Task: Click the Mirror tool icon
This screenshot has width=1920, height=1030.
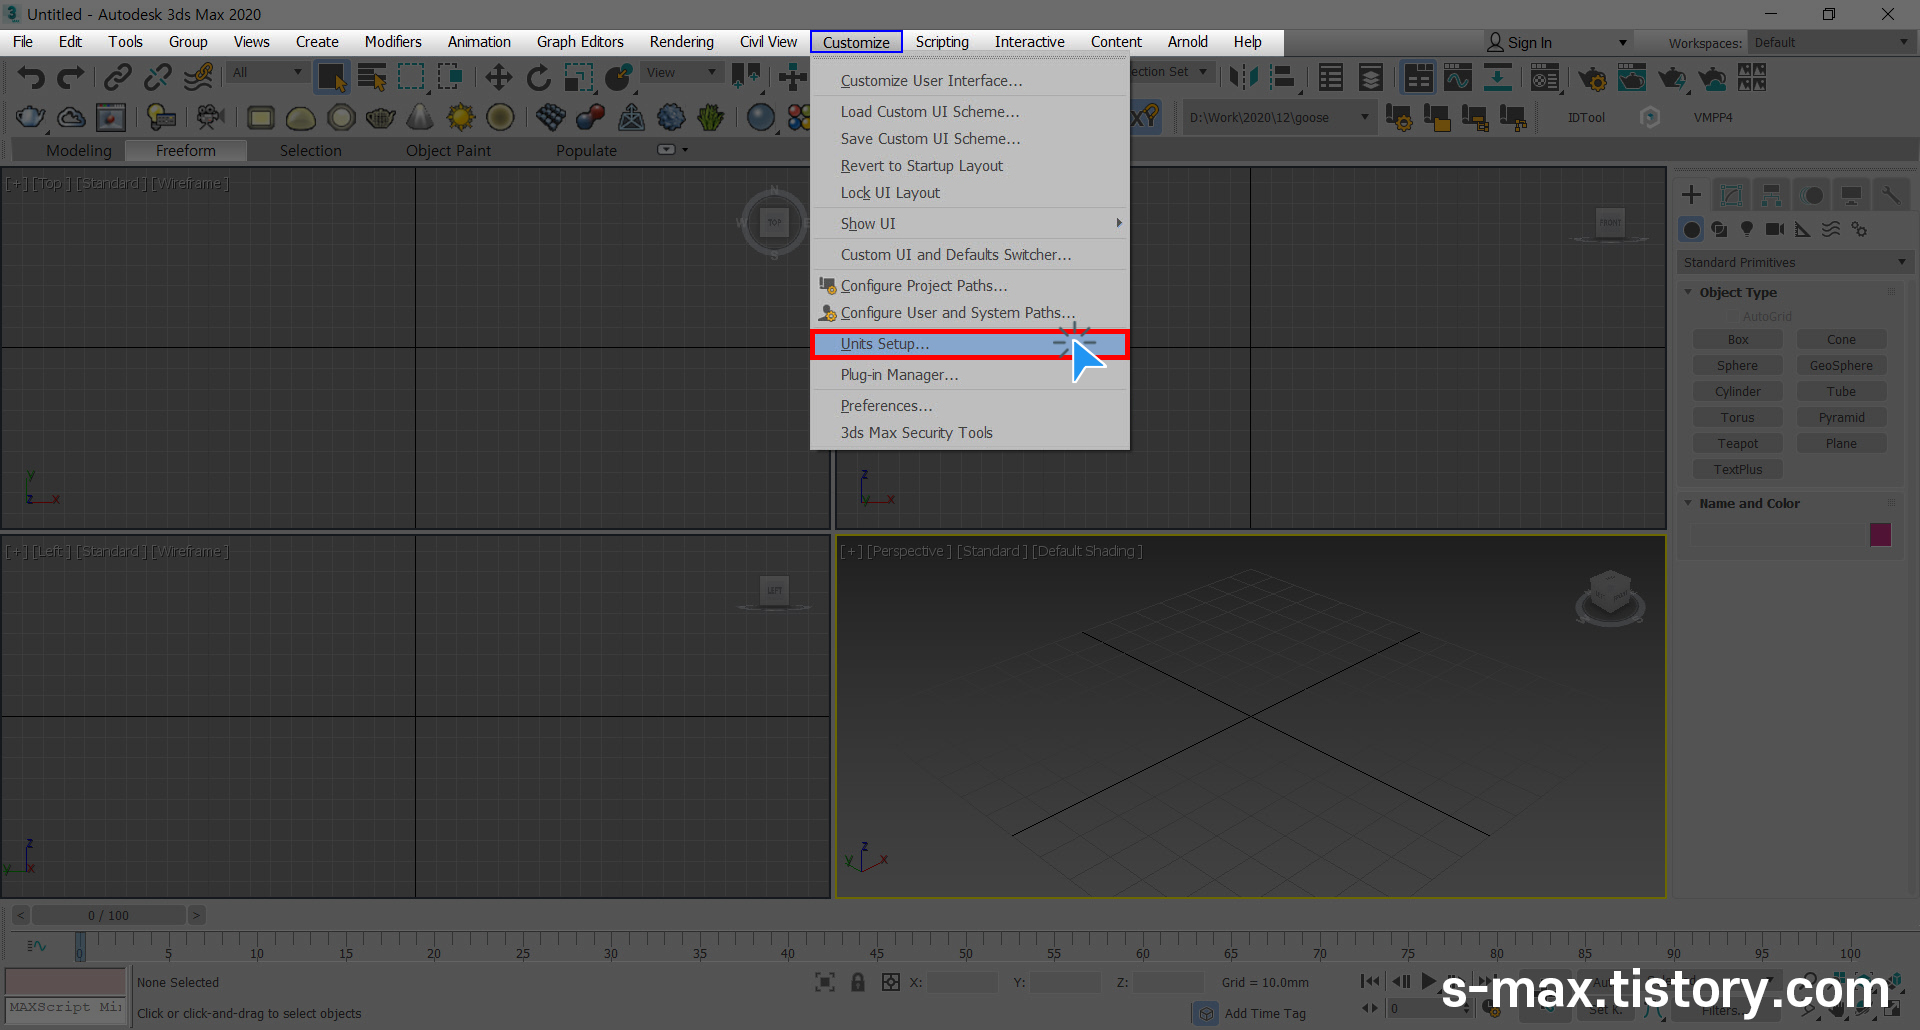Action: pos(1243,77)
